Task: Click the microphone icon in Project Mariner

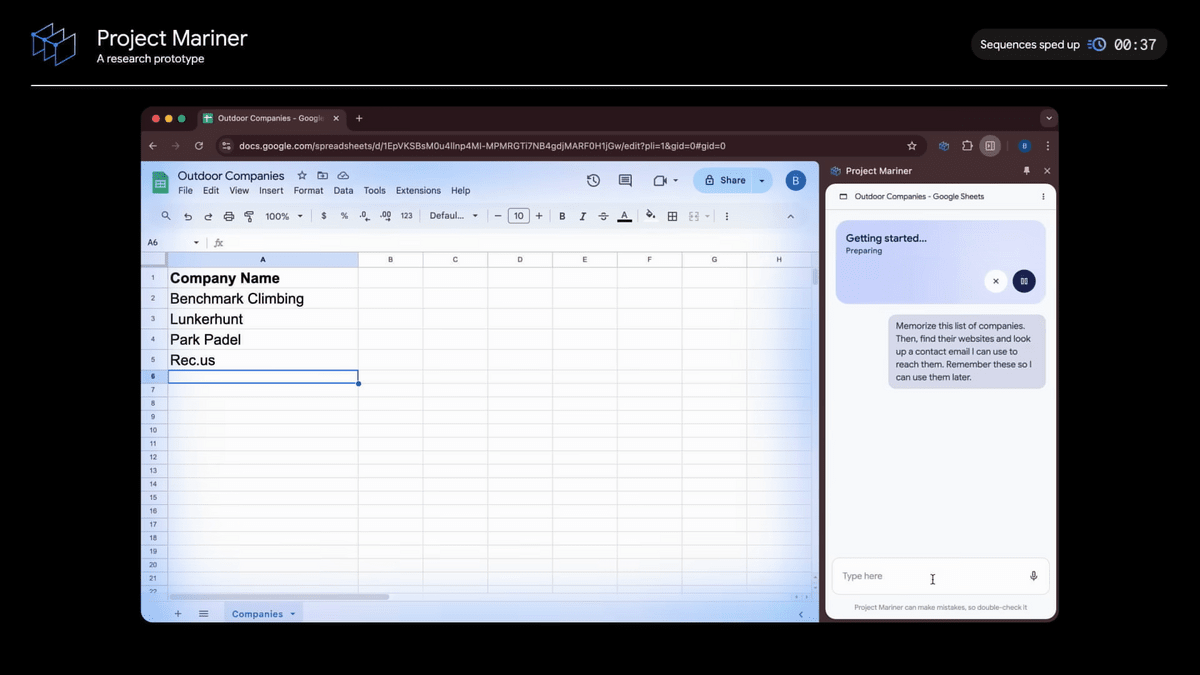Action: (1034, 575)
